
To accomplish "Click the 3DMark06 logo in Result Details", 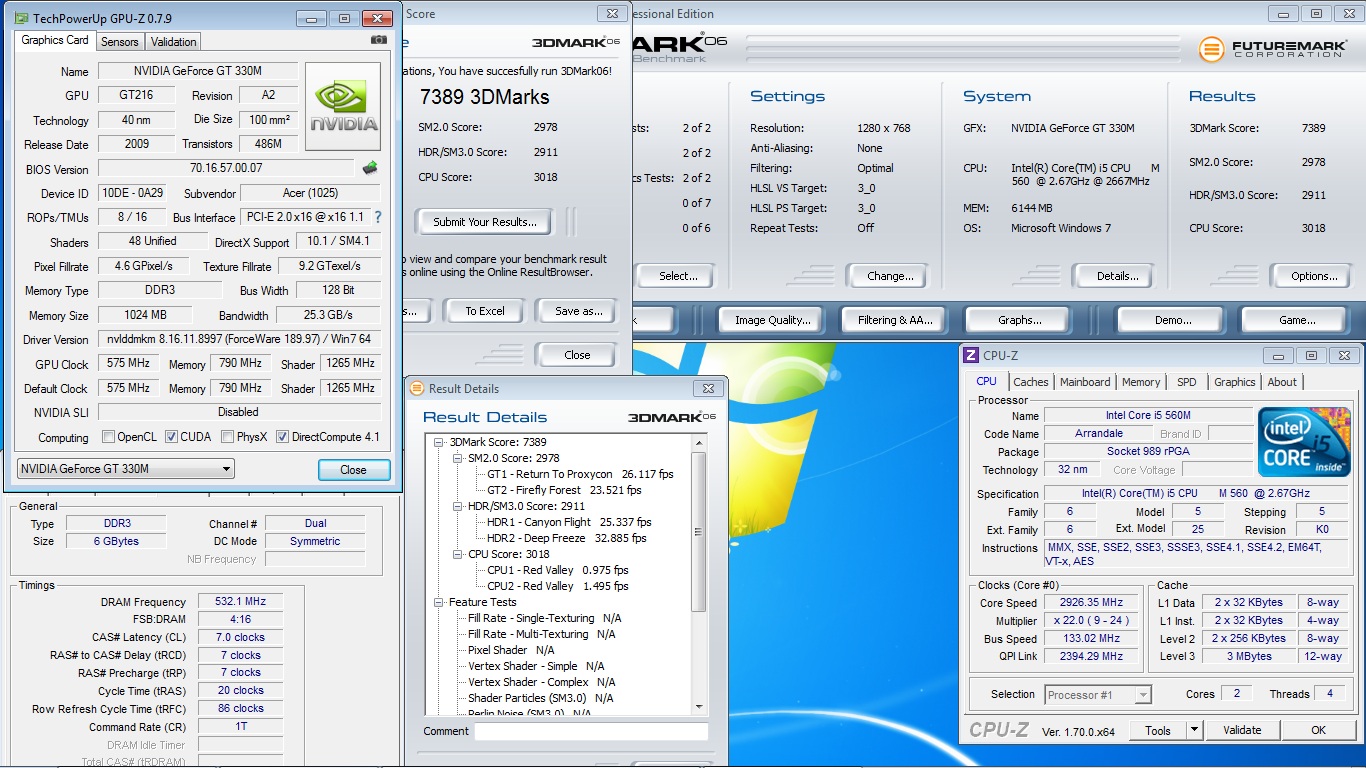I will pyautogui.click(x=672, y=417).
